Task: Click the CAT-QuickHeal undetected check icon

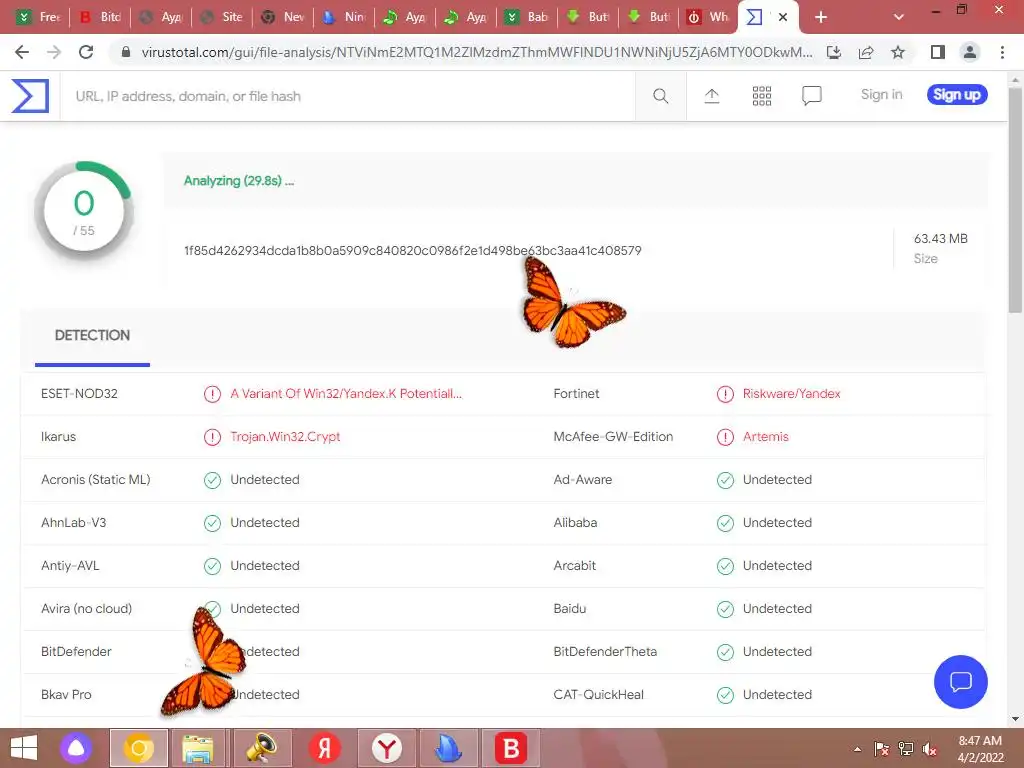Action: (x=725, y=695)
